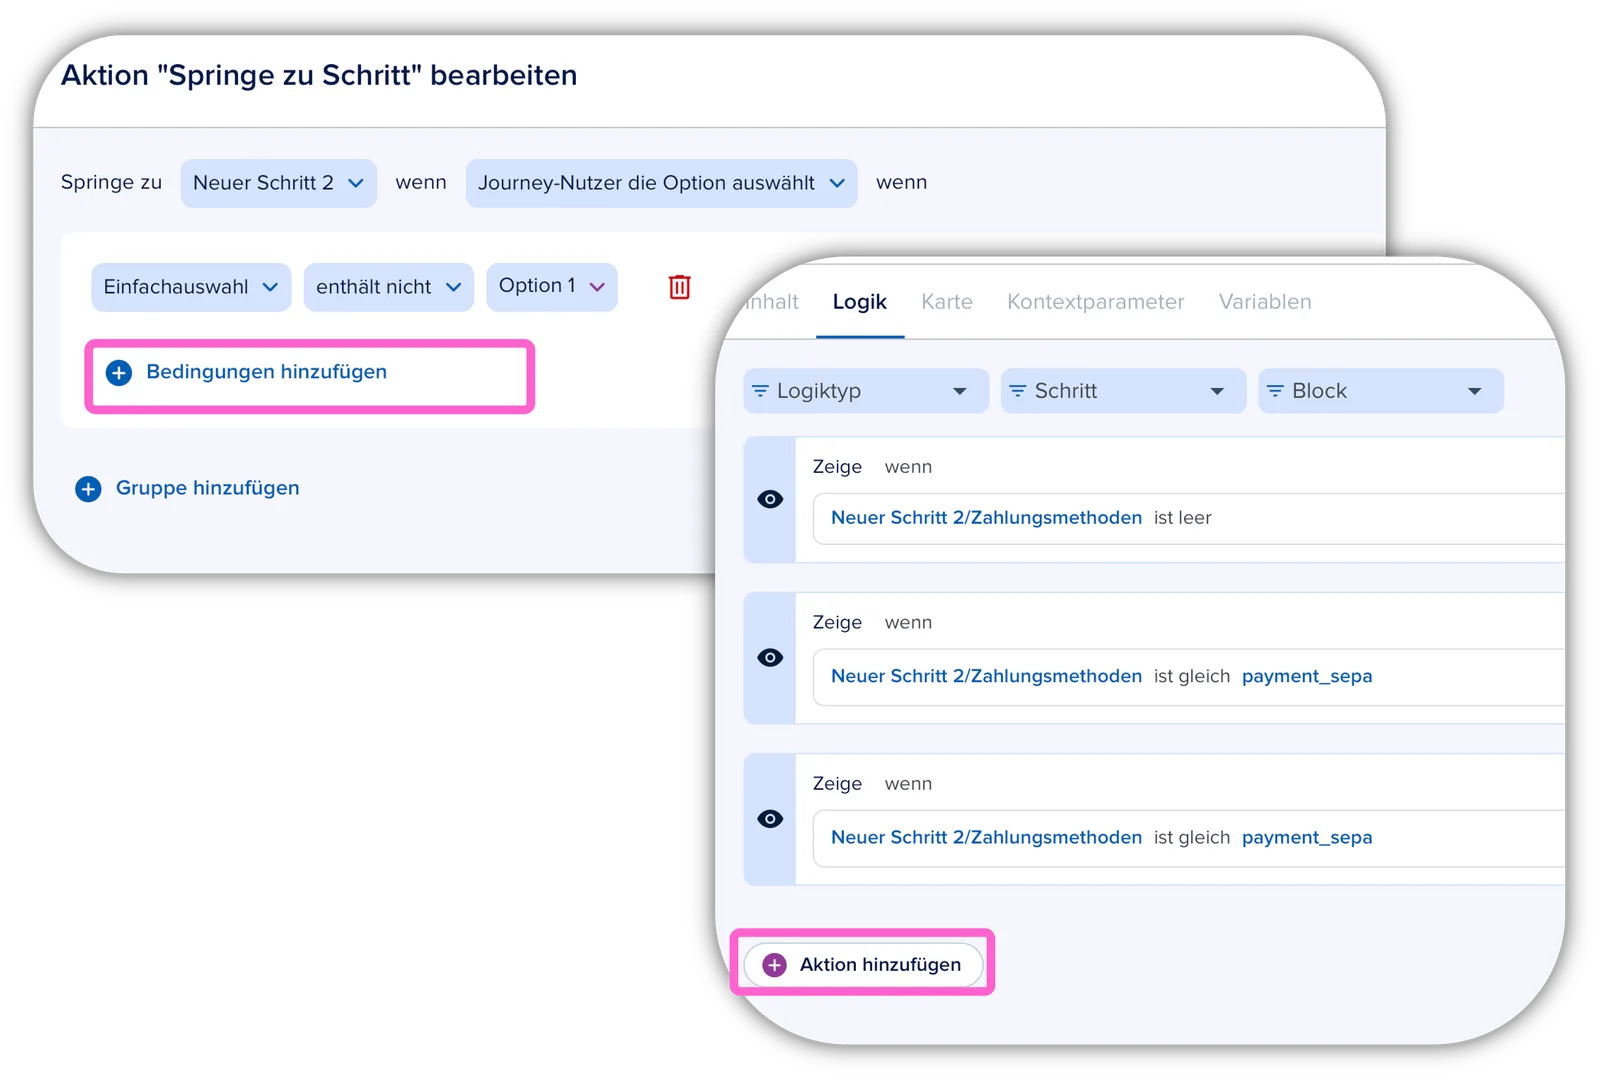Click the filter icon in the Schritt filter
Viewport: 1600px width, 1078px height.
point(1018,391)
